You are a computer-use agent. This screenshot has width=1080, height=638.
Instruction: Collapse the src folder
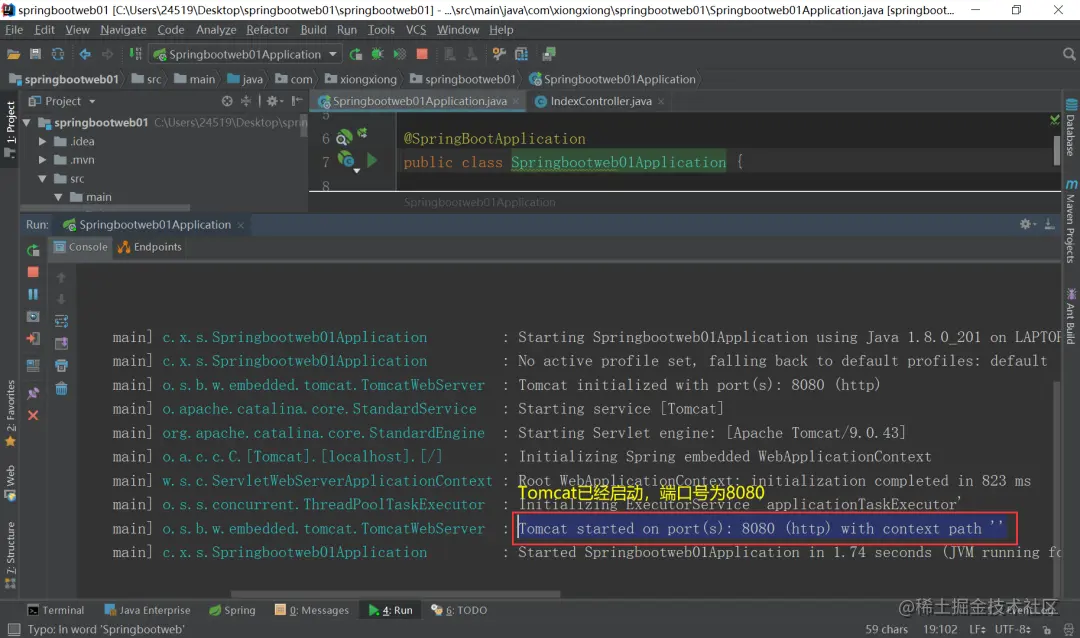pyautogui.click(x=43, y=178)
